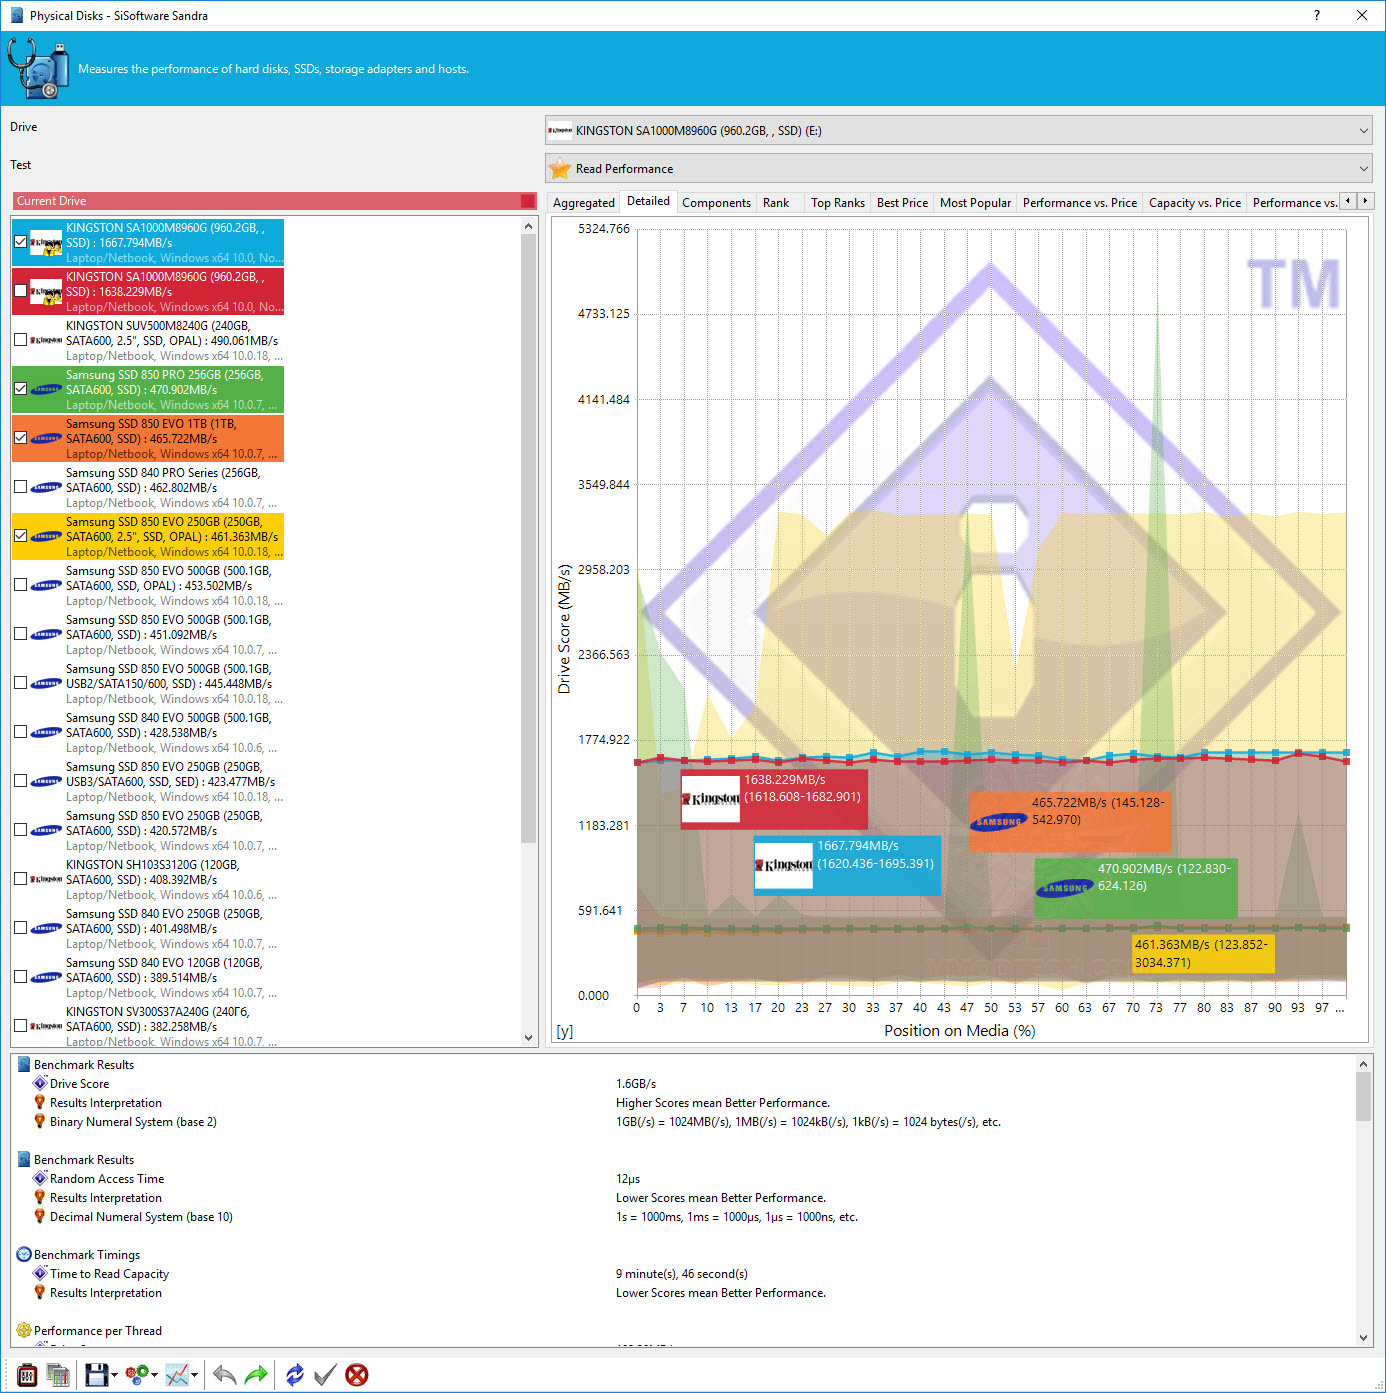Click the Time to Read Capacity diamond icon

tap(40, 1273)
